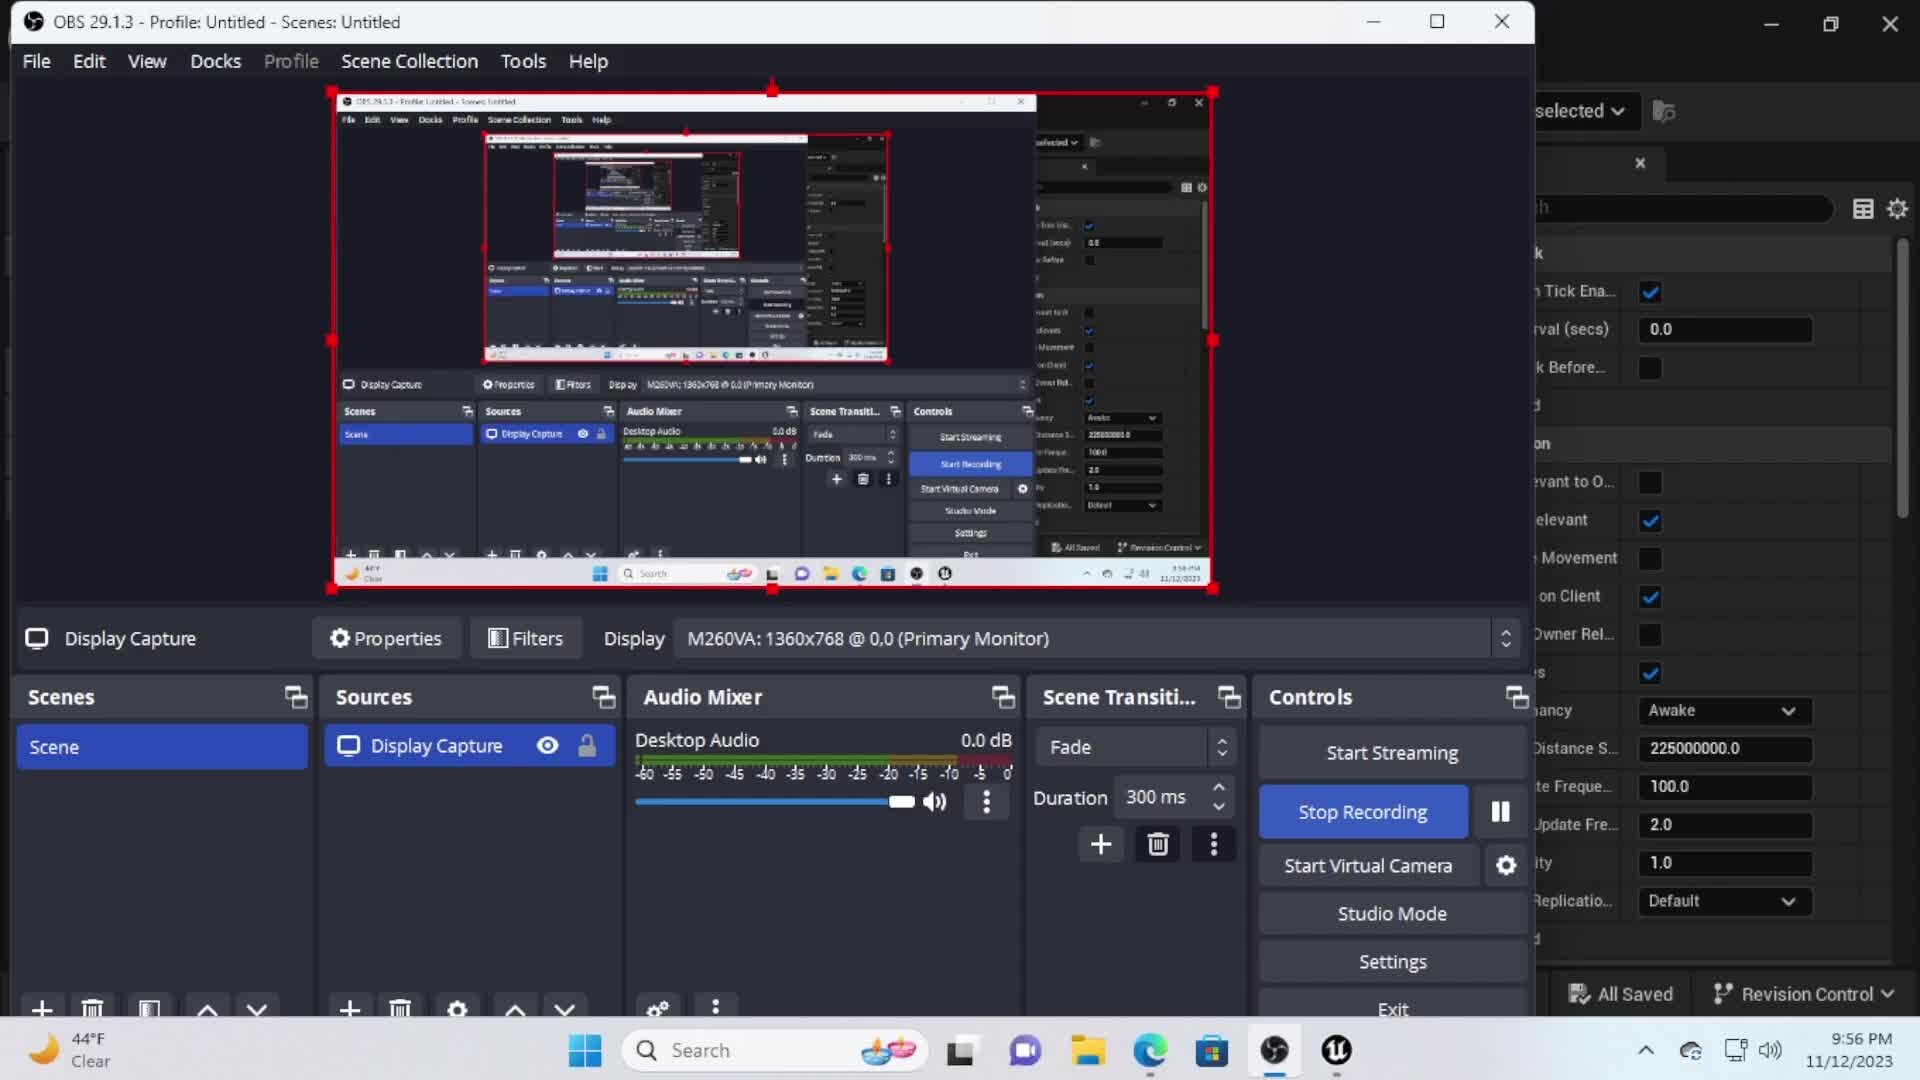Uncheck the Tick Enabled checkbox

click(x=1650, y=292)
